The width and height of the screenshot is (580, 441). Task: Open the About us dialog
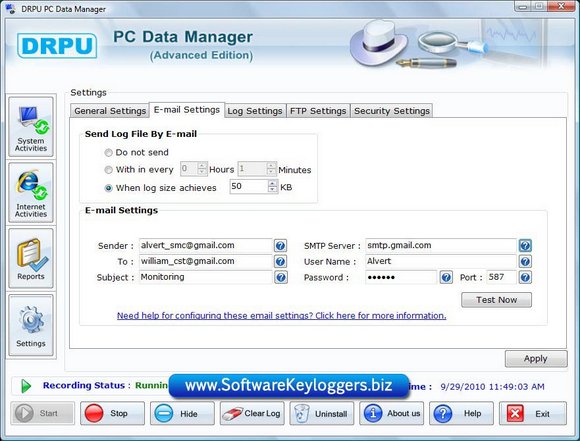coord(391,413)
